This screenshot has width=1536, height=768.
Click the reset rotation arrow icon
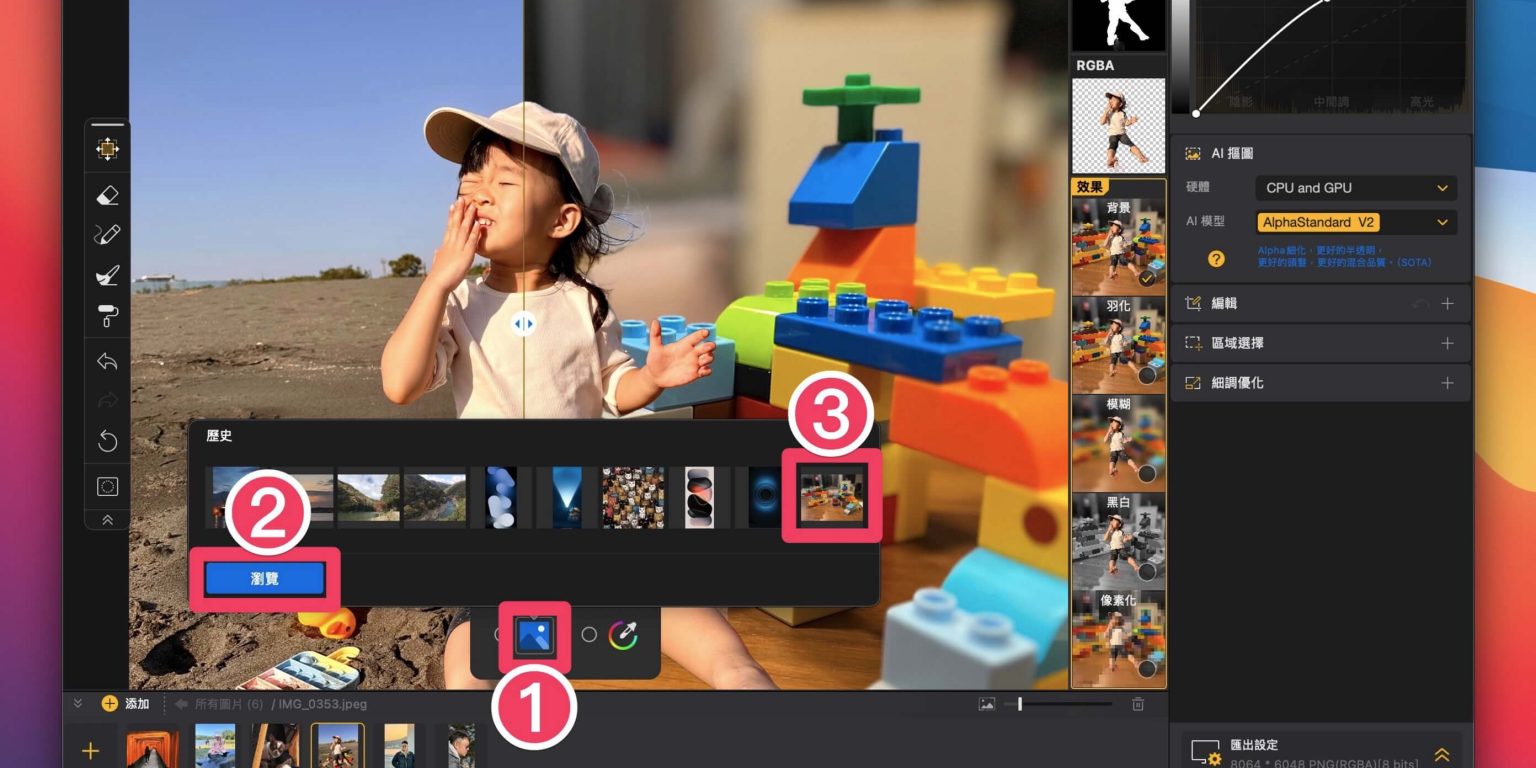pyautogui.click(x=107, y=441)
